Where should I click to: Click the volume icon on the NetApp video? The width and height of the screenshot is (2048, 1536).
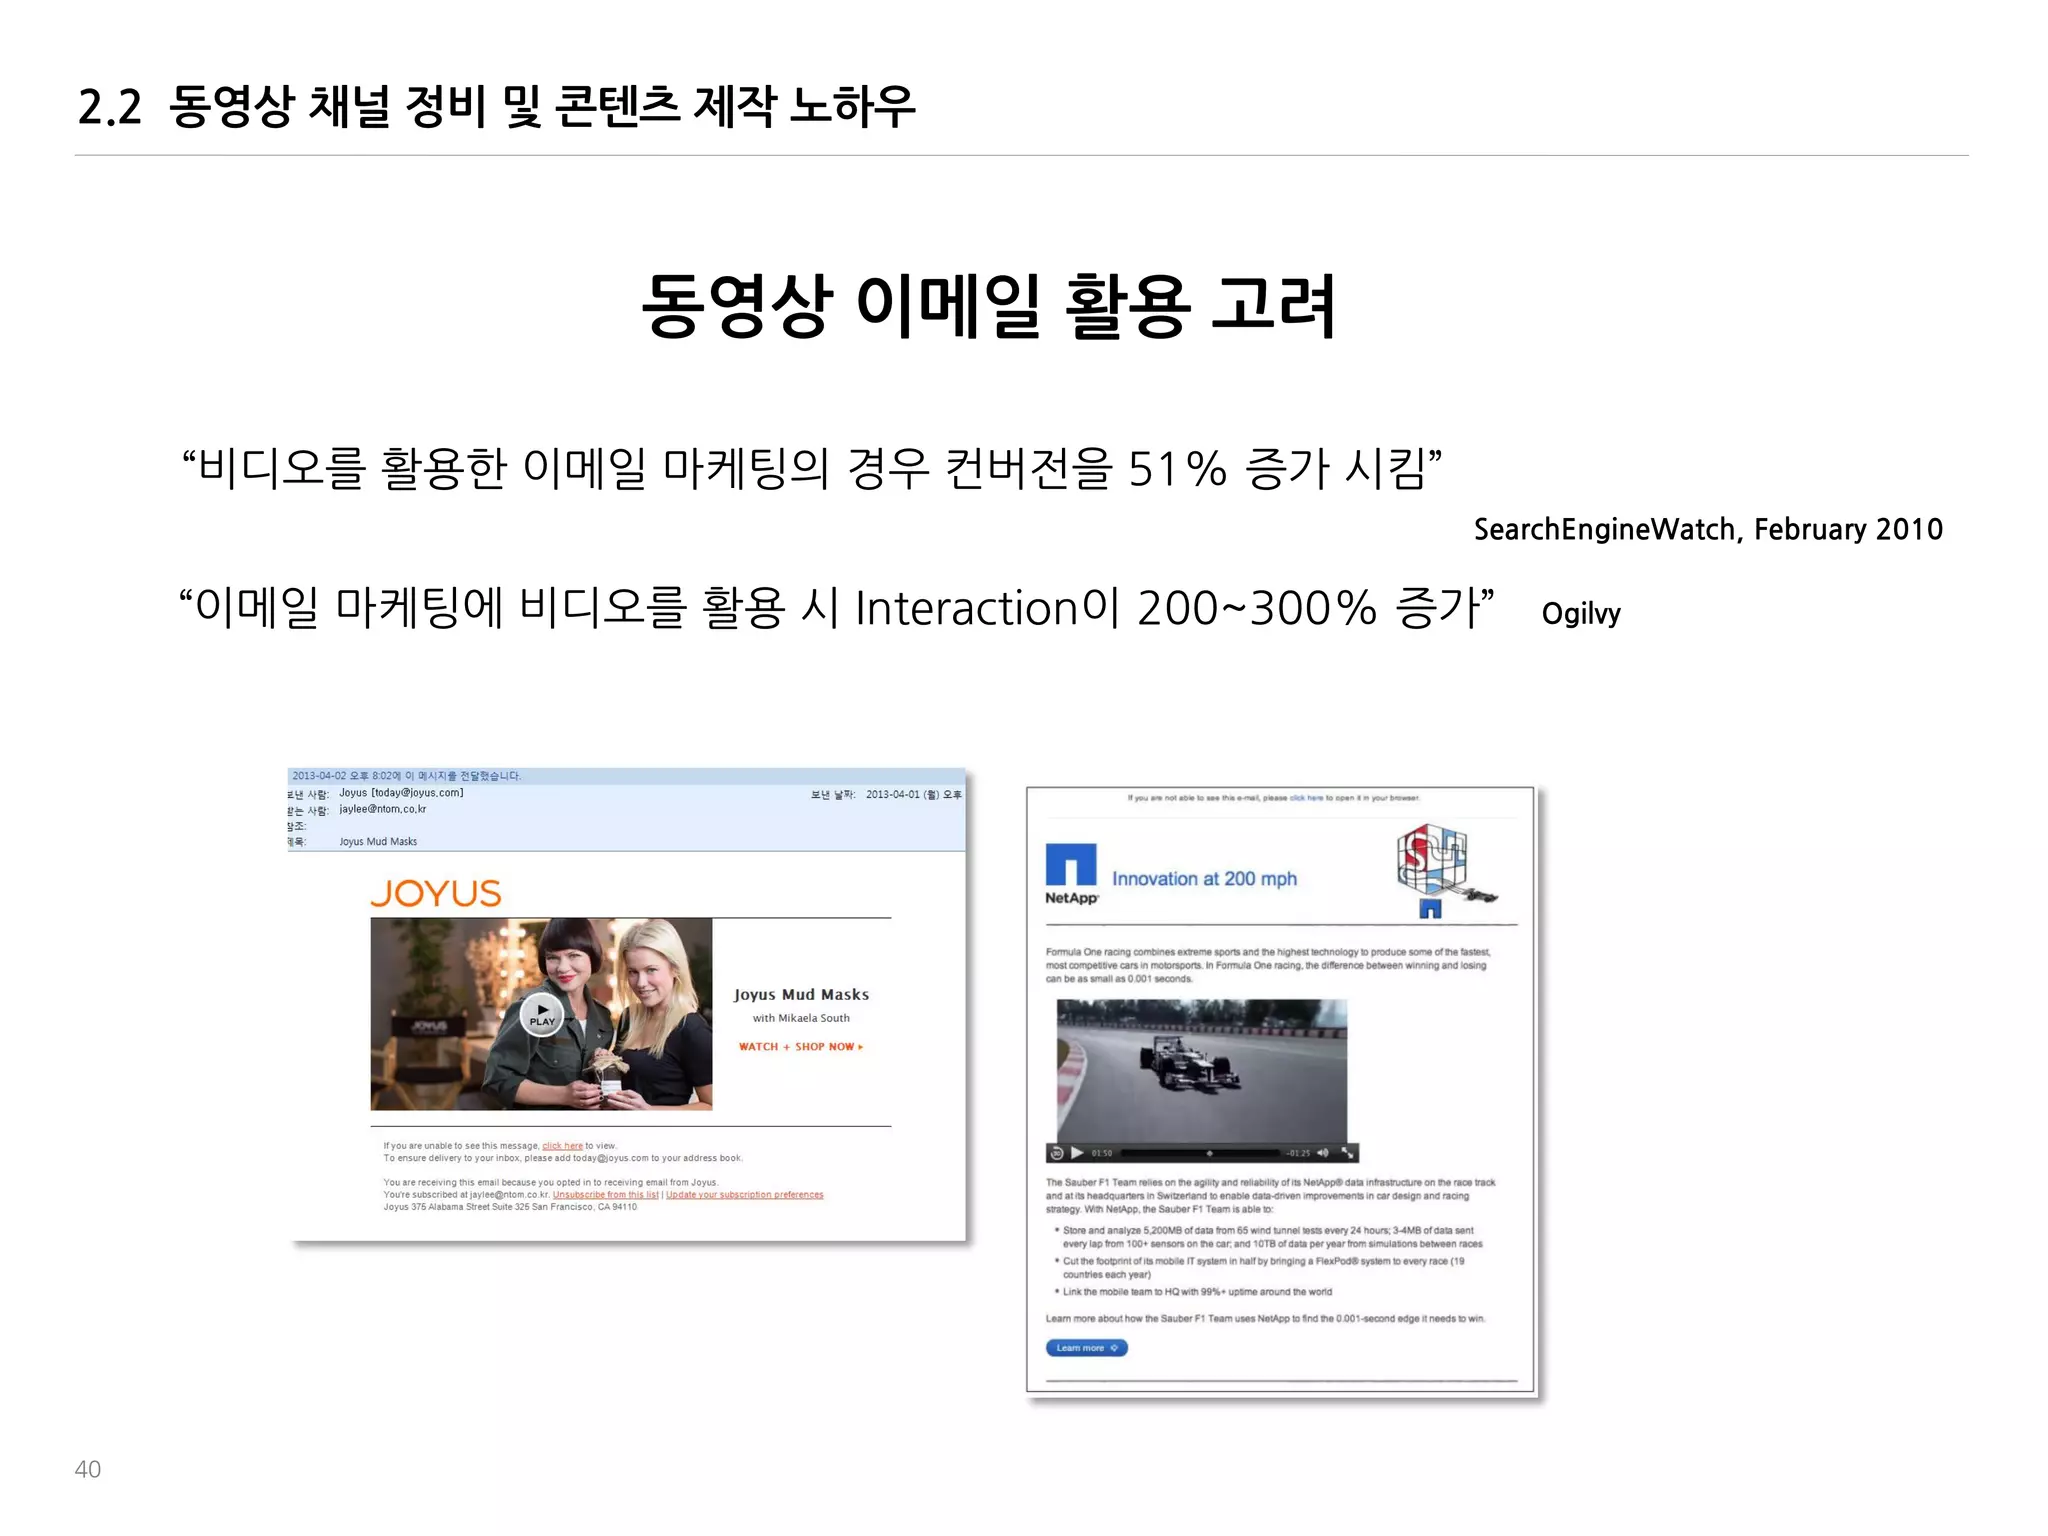1323,1153
